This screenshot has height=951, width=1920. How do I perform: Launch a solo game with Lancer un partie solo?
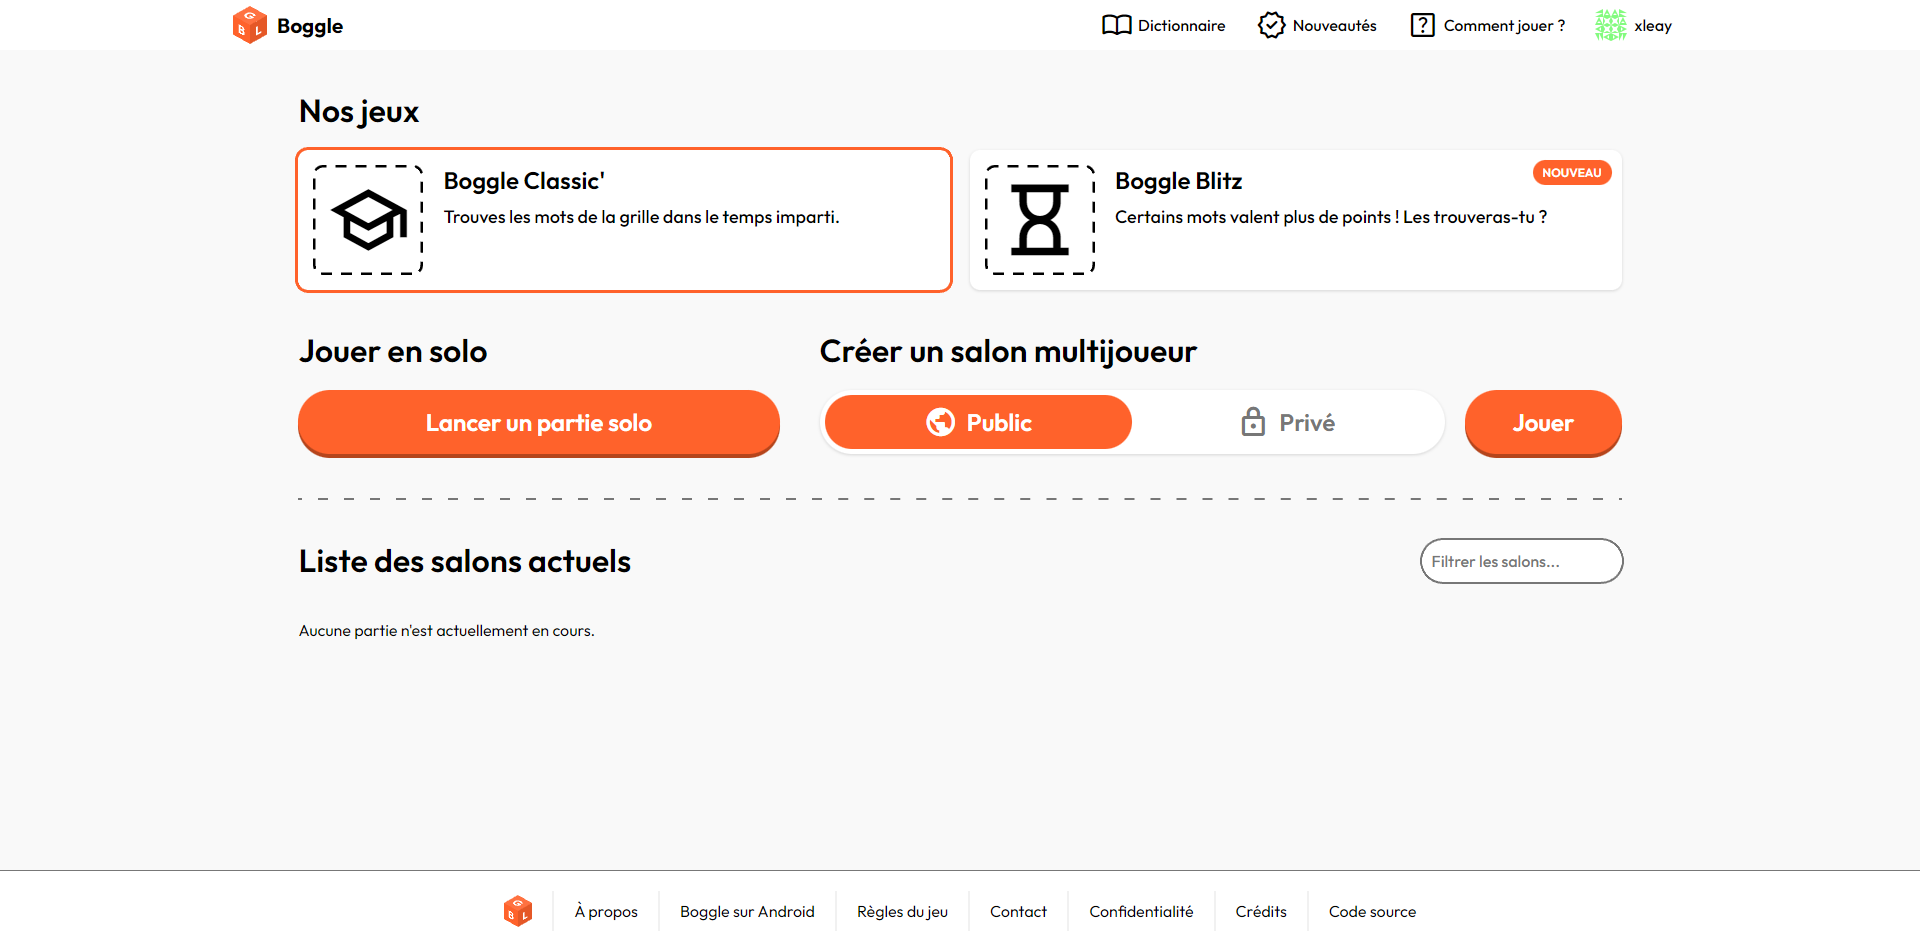coord(539,423)
